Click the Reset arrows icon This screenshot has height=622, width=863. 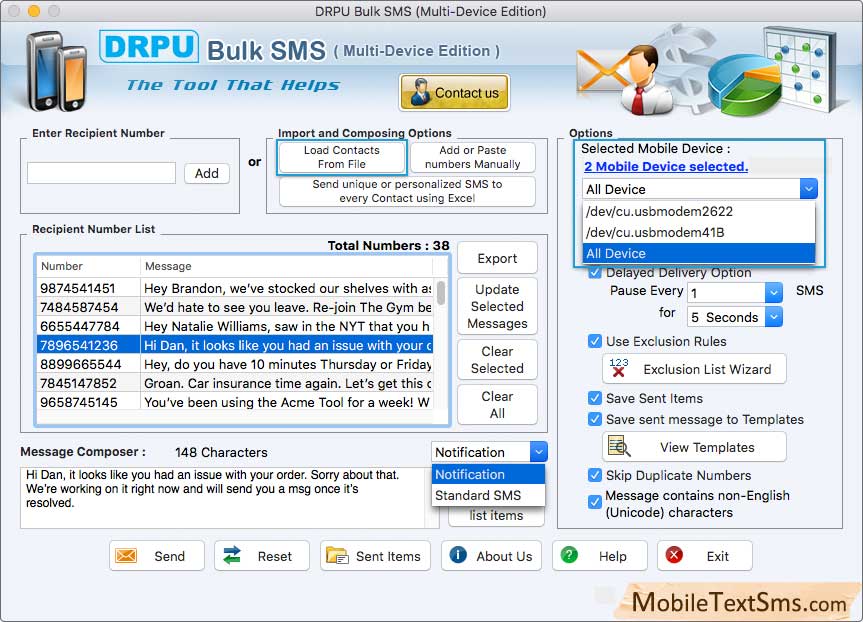[232, 555]
